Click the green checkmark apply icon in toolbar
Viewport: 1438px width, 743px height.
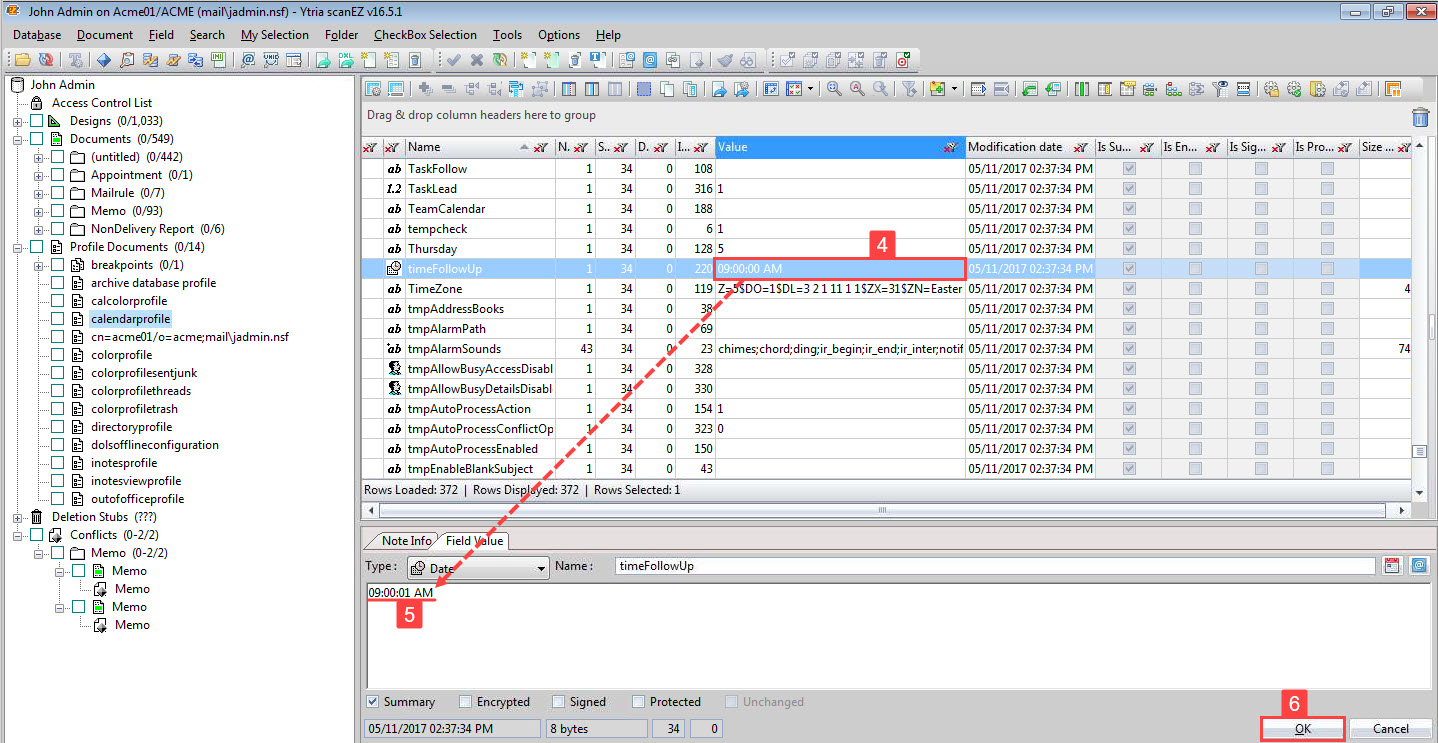coord(454,59)
